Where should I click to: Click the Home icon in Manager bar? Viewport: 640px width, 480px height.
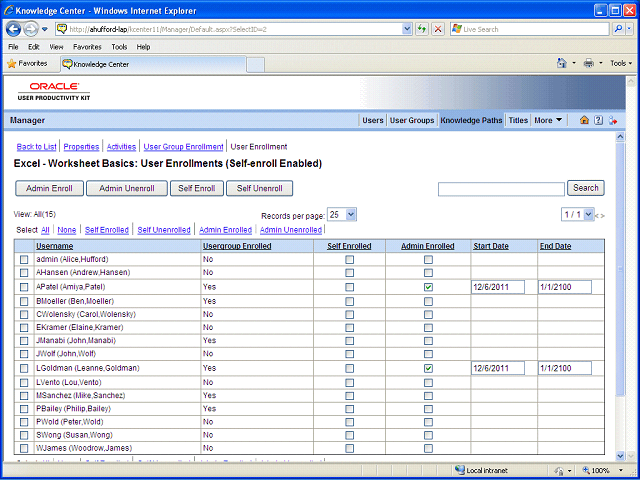(584, 120)
